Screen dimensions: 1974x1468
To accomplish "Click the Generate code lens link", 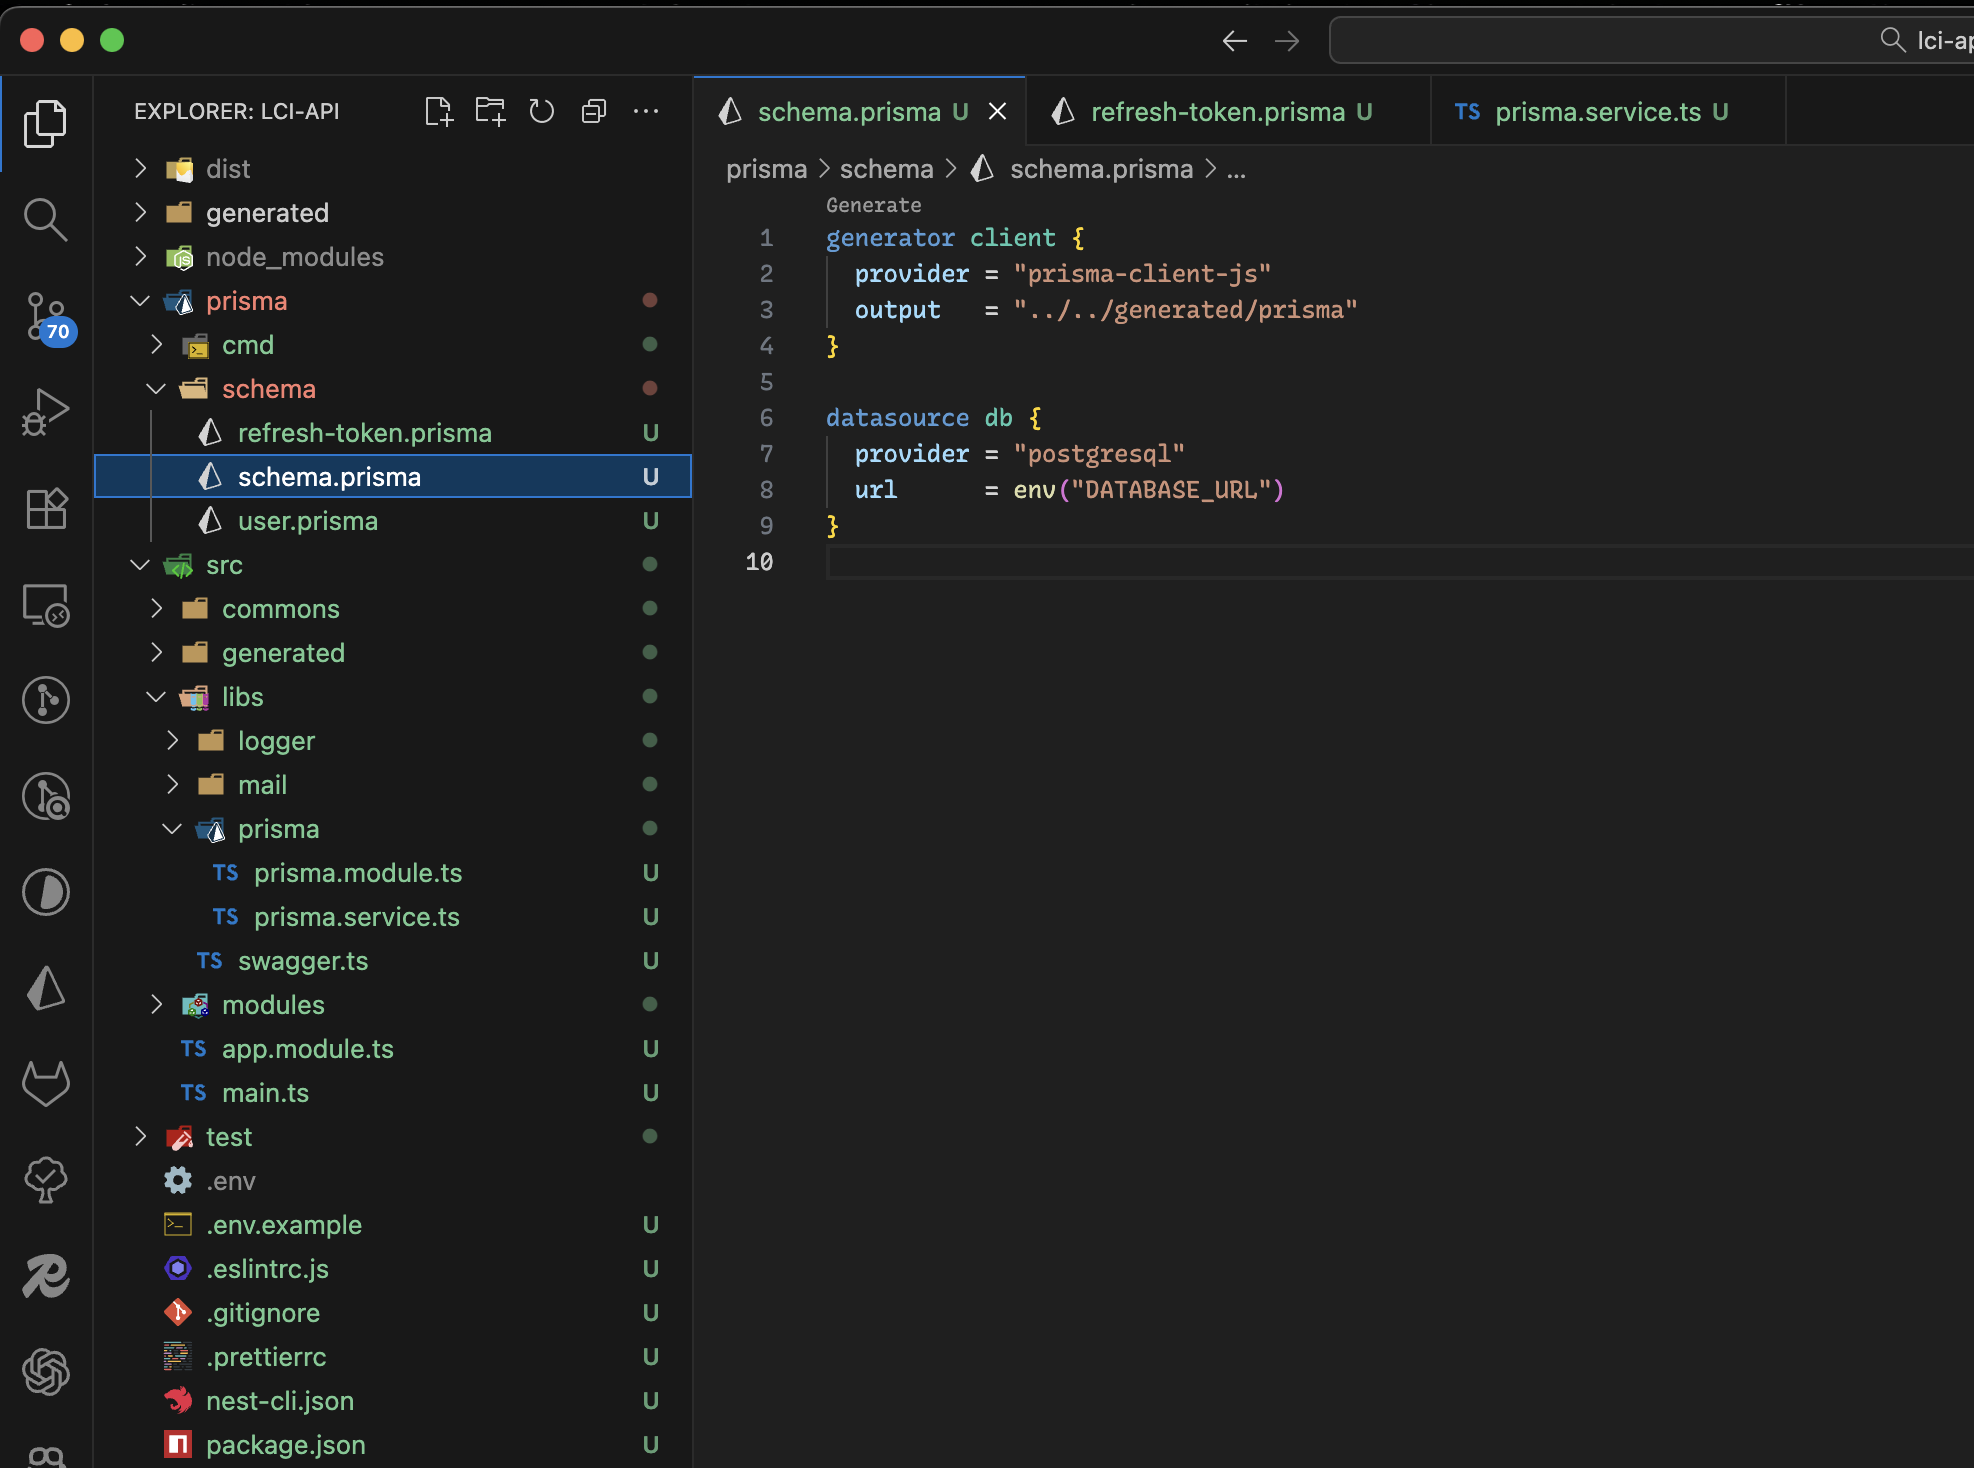I will click(x=873, y=205).
